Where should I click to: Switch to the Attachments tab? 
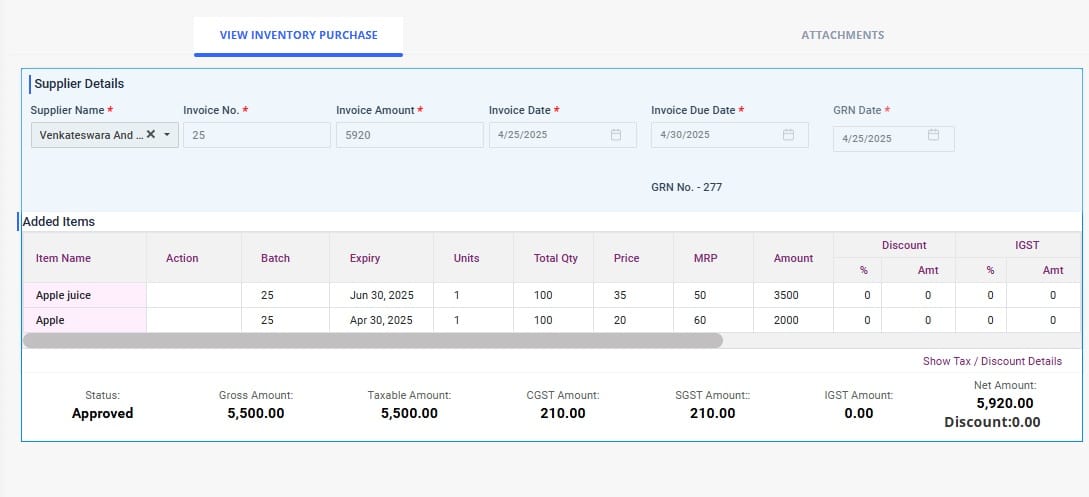click(842, 35)
